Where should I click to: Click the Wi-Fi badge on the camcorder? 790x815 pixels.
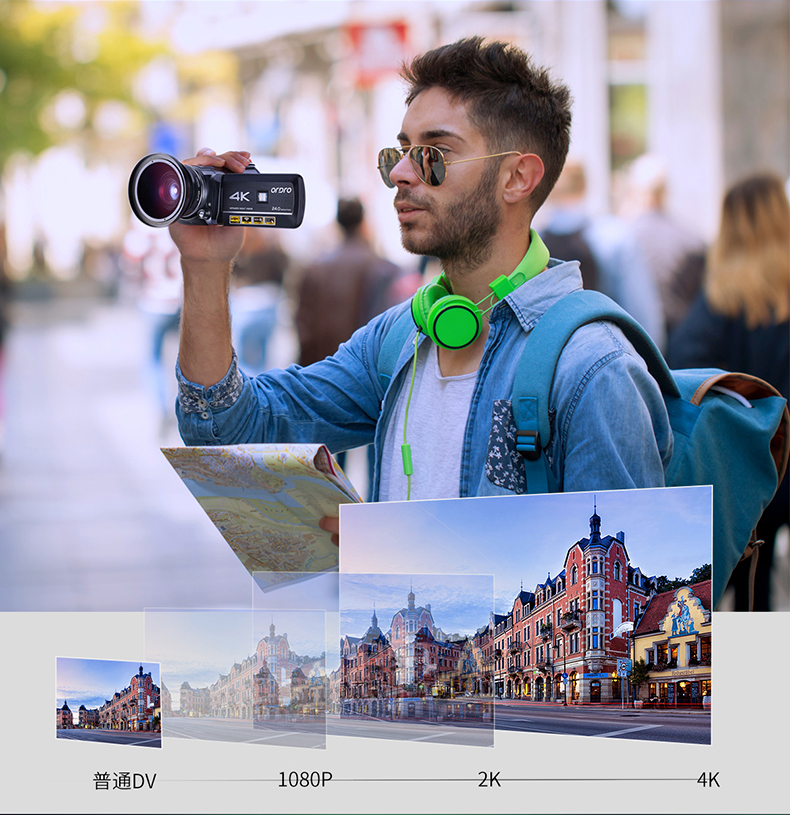point(247,220)
